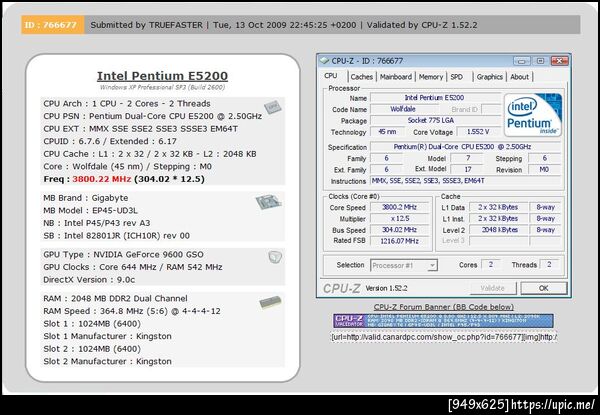Click the motherboard icon next to MB Brand
The image size is (600, 415).
(x=268, y=202)
